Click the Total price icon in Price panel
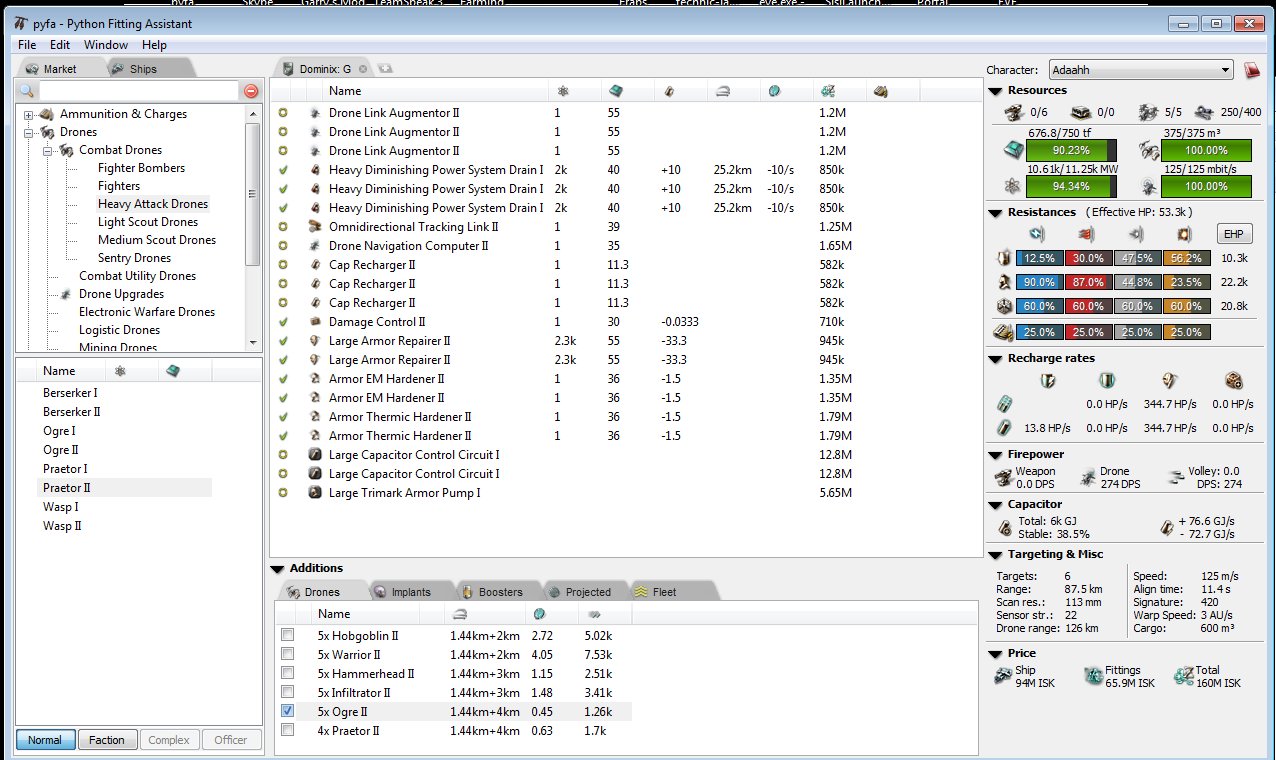Screen dimensions: 1276x760 pyautogui.click(x=1183, y=677)
